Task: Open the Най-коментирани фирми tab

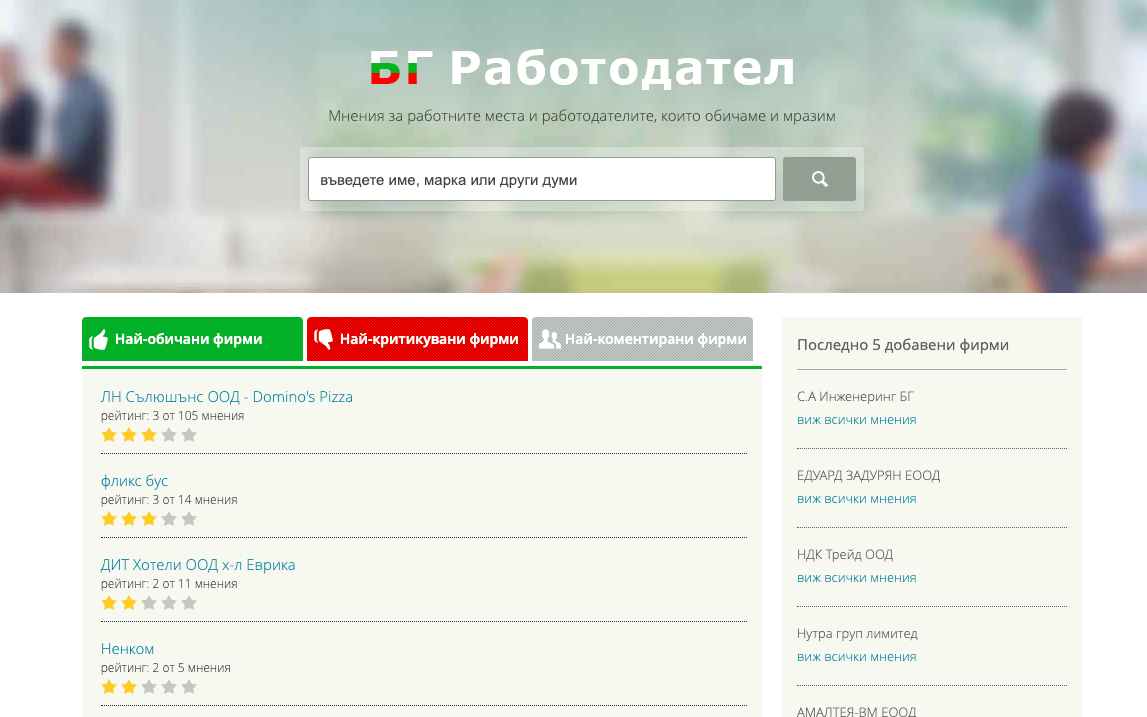Action: (642, 338)
